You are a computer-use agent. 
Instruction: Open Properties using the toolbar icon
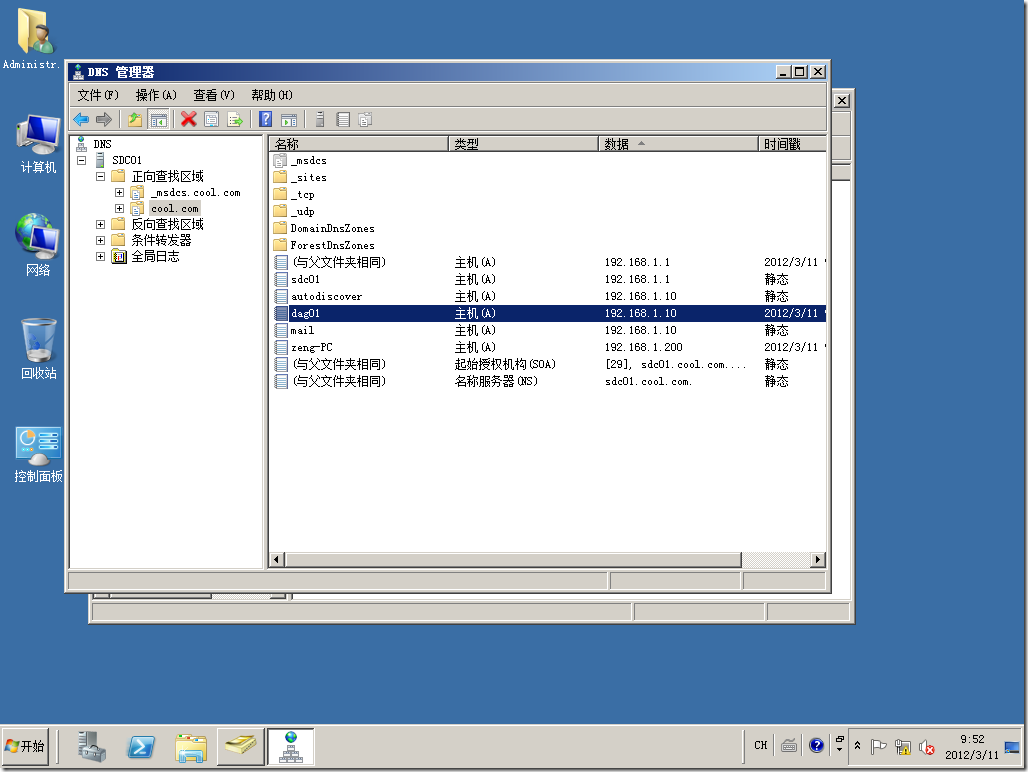click(x=212, y=119)
